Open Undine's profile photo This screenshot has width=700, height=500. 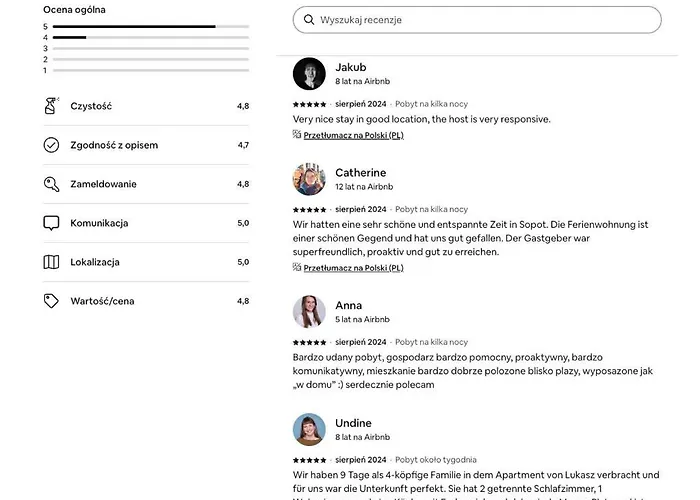309,429
